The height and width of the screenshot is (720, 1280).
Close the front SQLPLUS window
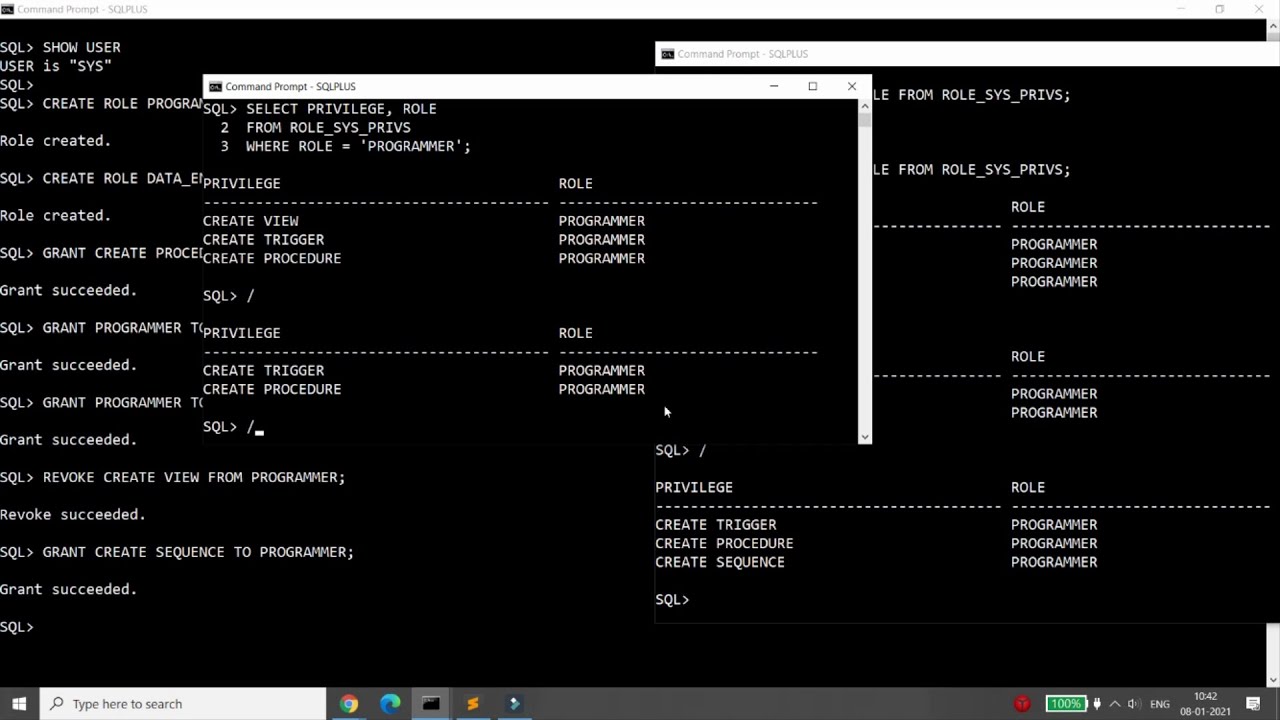click(x=852, y=86)
